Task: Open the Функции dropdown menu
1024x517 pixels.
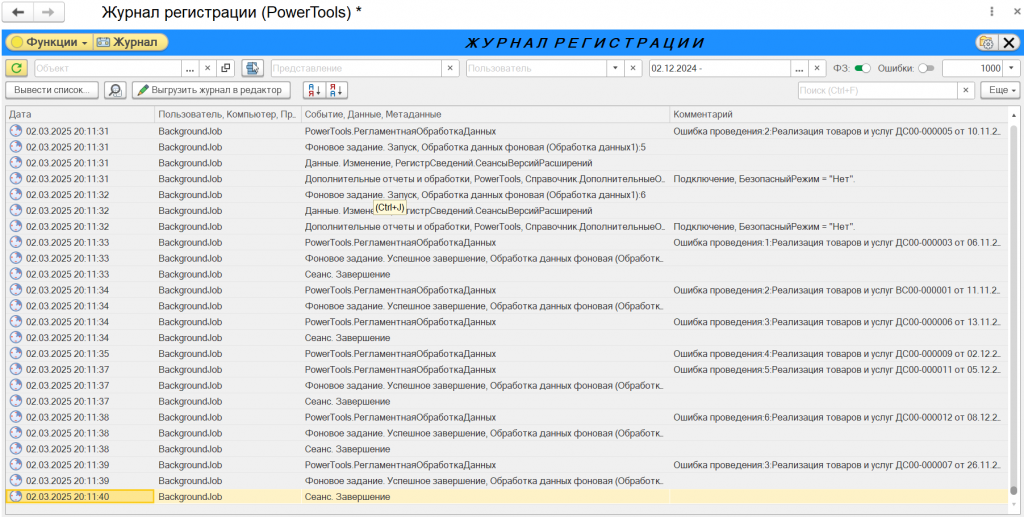Action: coord(50,42)
